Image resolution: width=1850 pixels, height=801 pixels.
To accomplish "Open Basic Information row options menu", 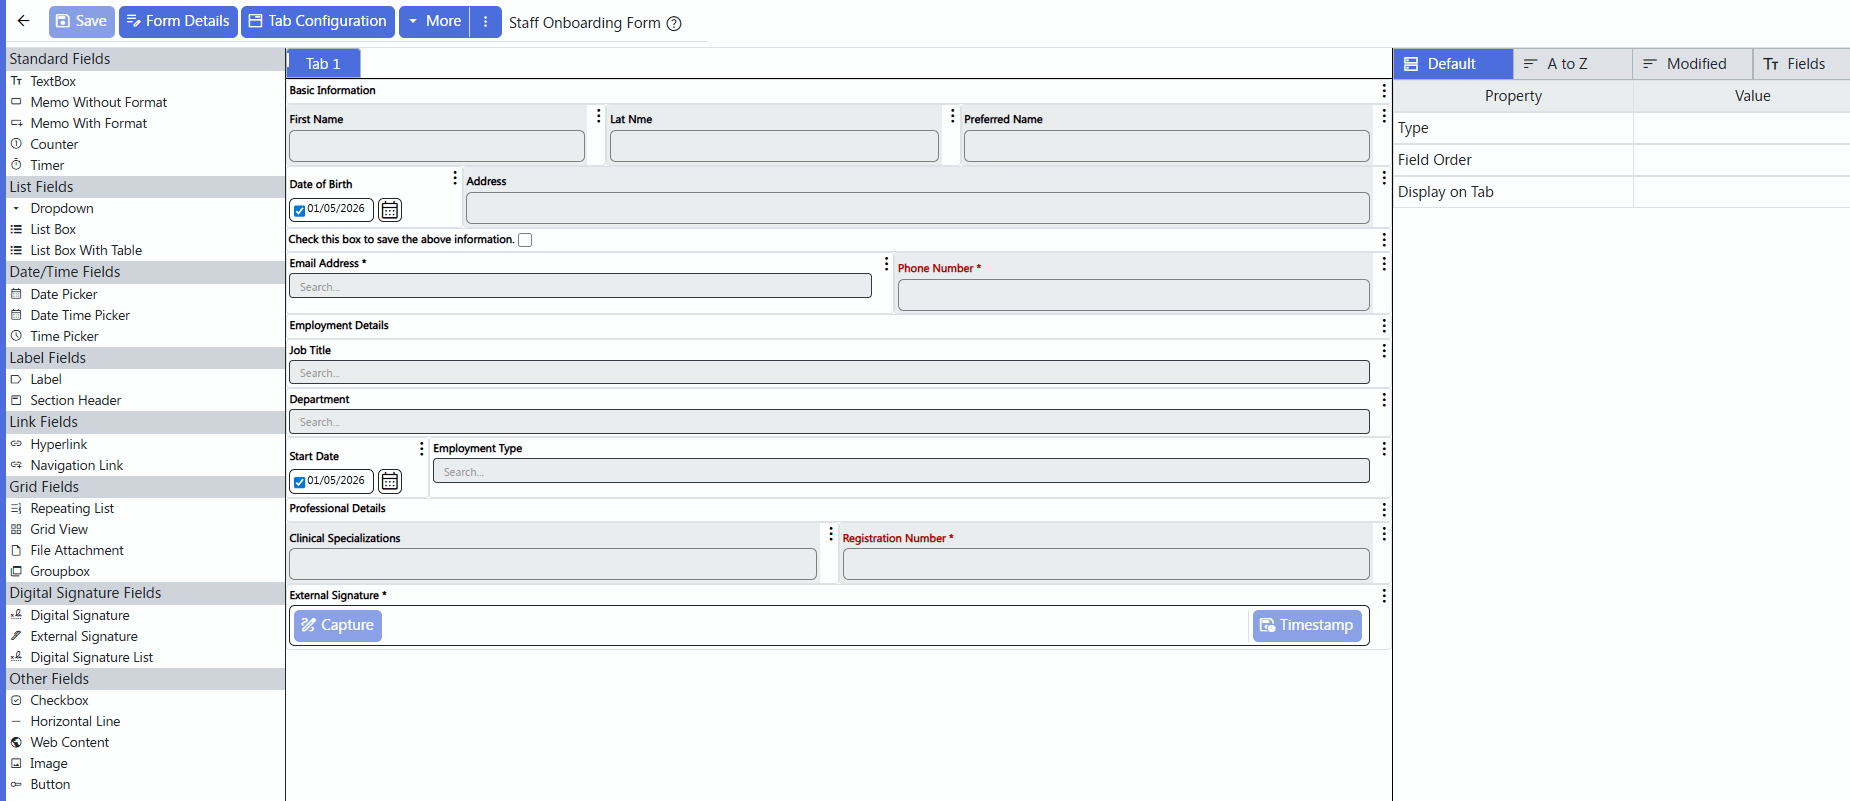I will pyautogui.click(x=1384, y=91).
